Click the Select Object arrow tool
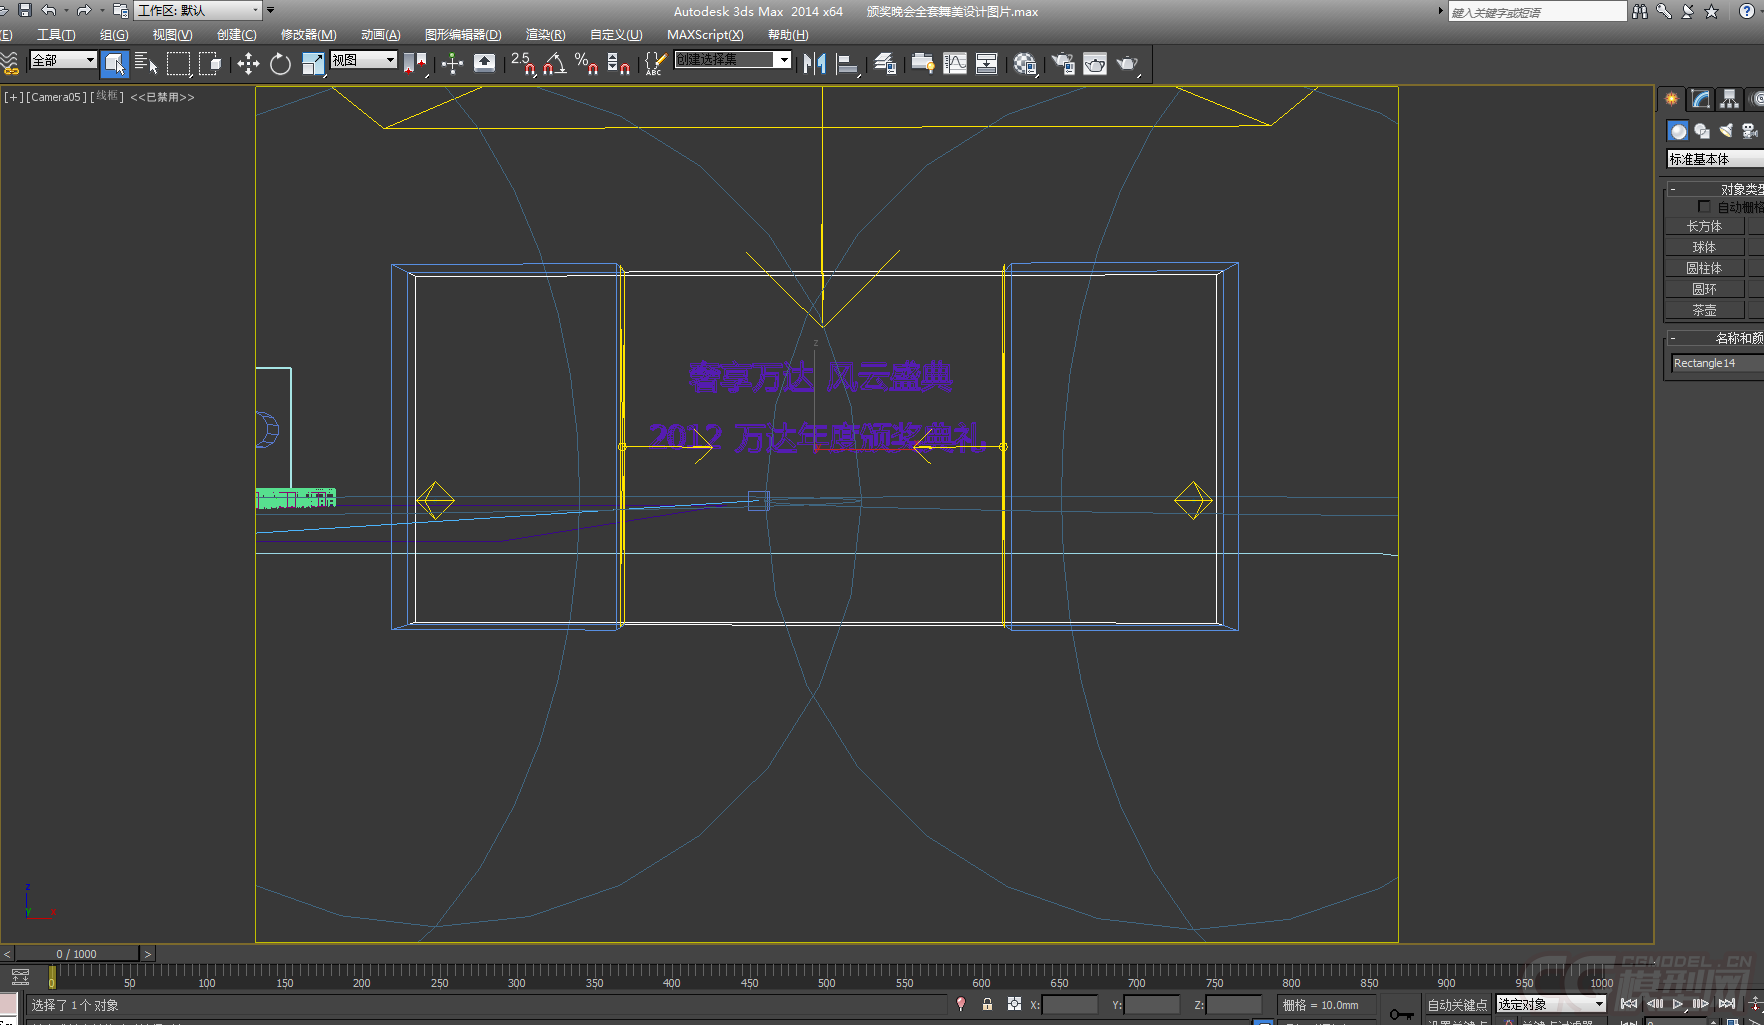Viewport: 1764px width, 1025px height. click(114, 64)
